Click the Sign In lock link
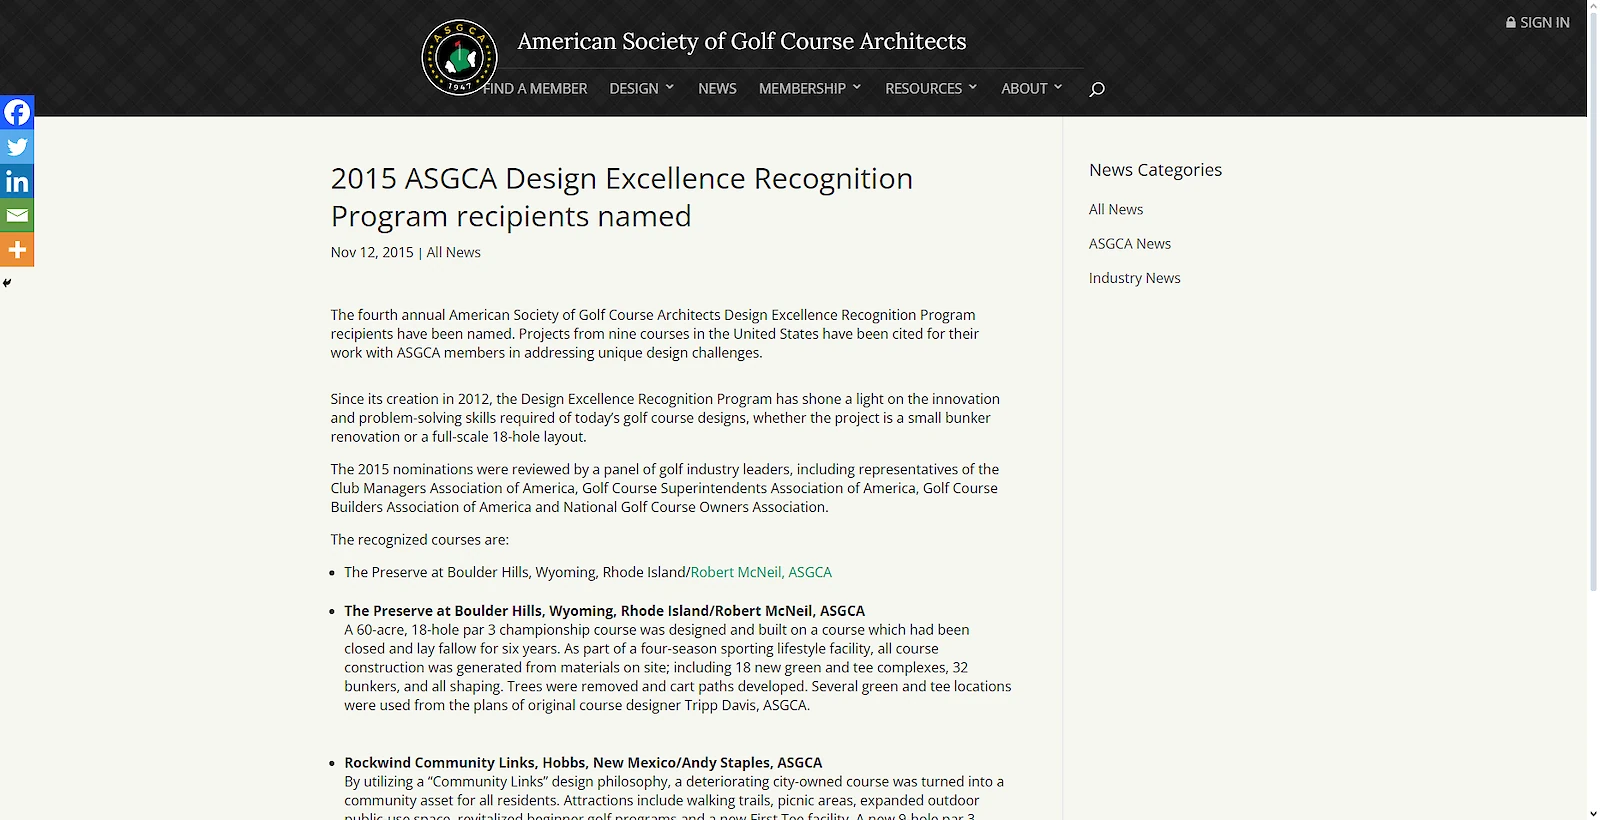The image size is (1600, 820). [x=1538, y=22]
